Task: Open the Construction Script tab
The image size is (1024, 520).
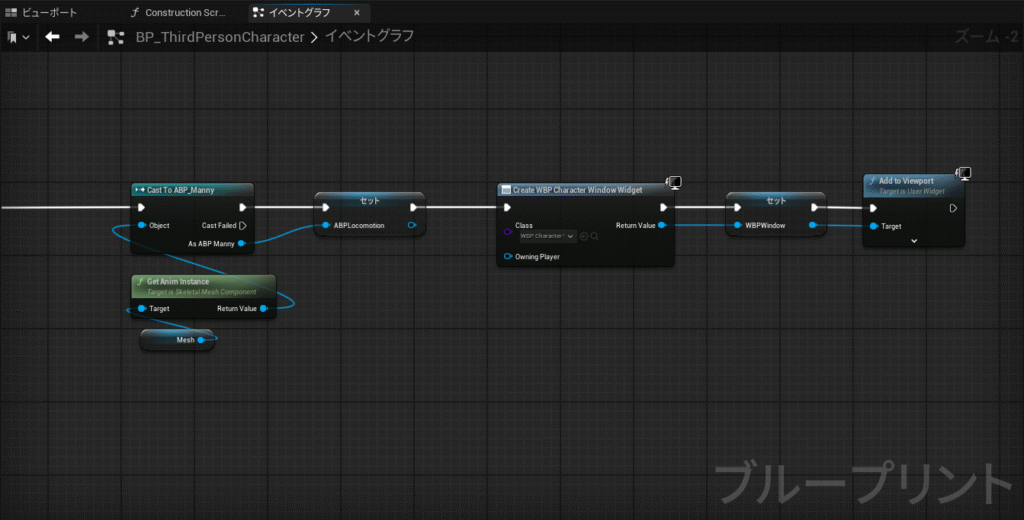Action: coord(178,12)
